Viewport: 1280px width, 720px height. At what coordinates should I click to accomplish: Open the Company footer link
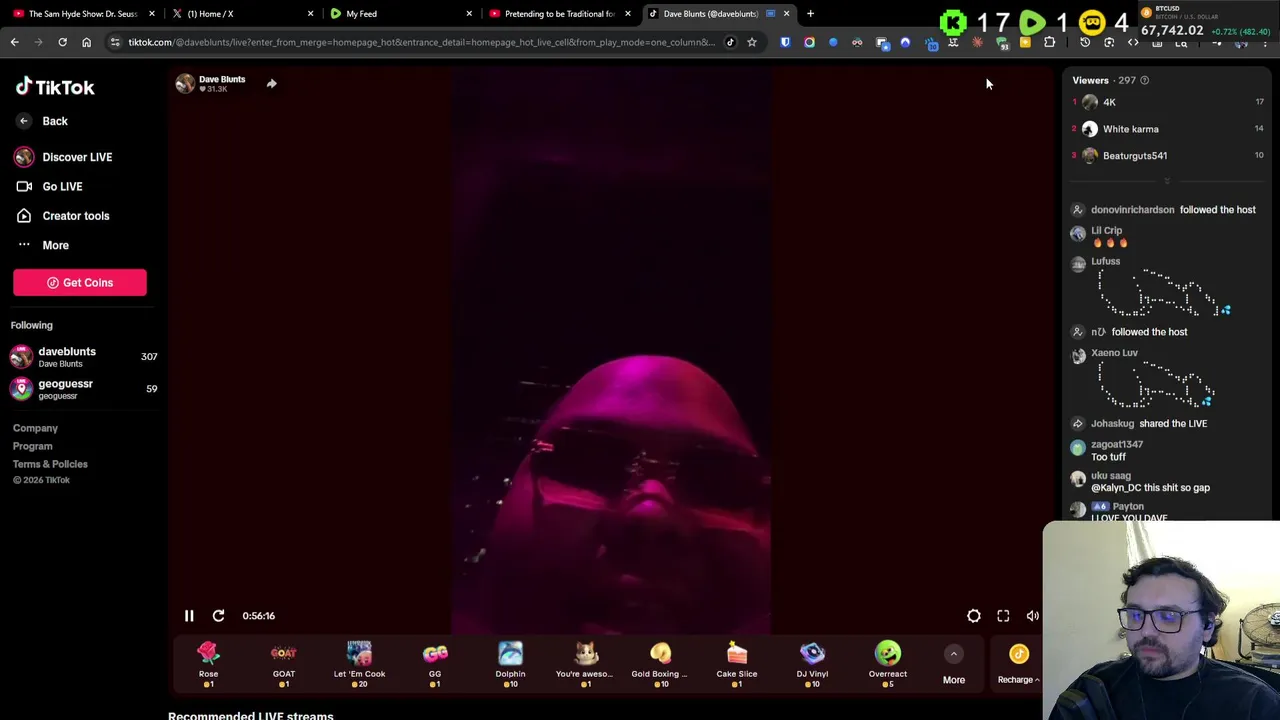pyautogui.click(x=35, y=428)
